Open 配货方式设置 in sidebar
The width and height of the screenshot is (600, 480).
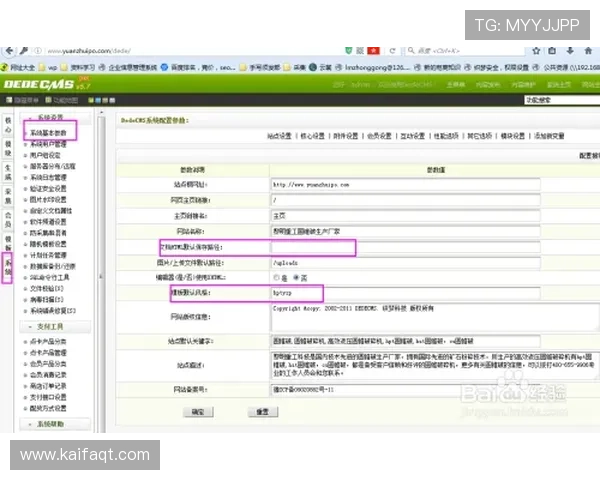click(x=48, y=408)
